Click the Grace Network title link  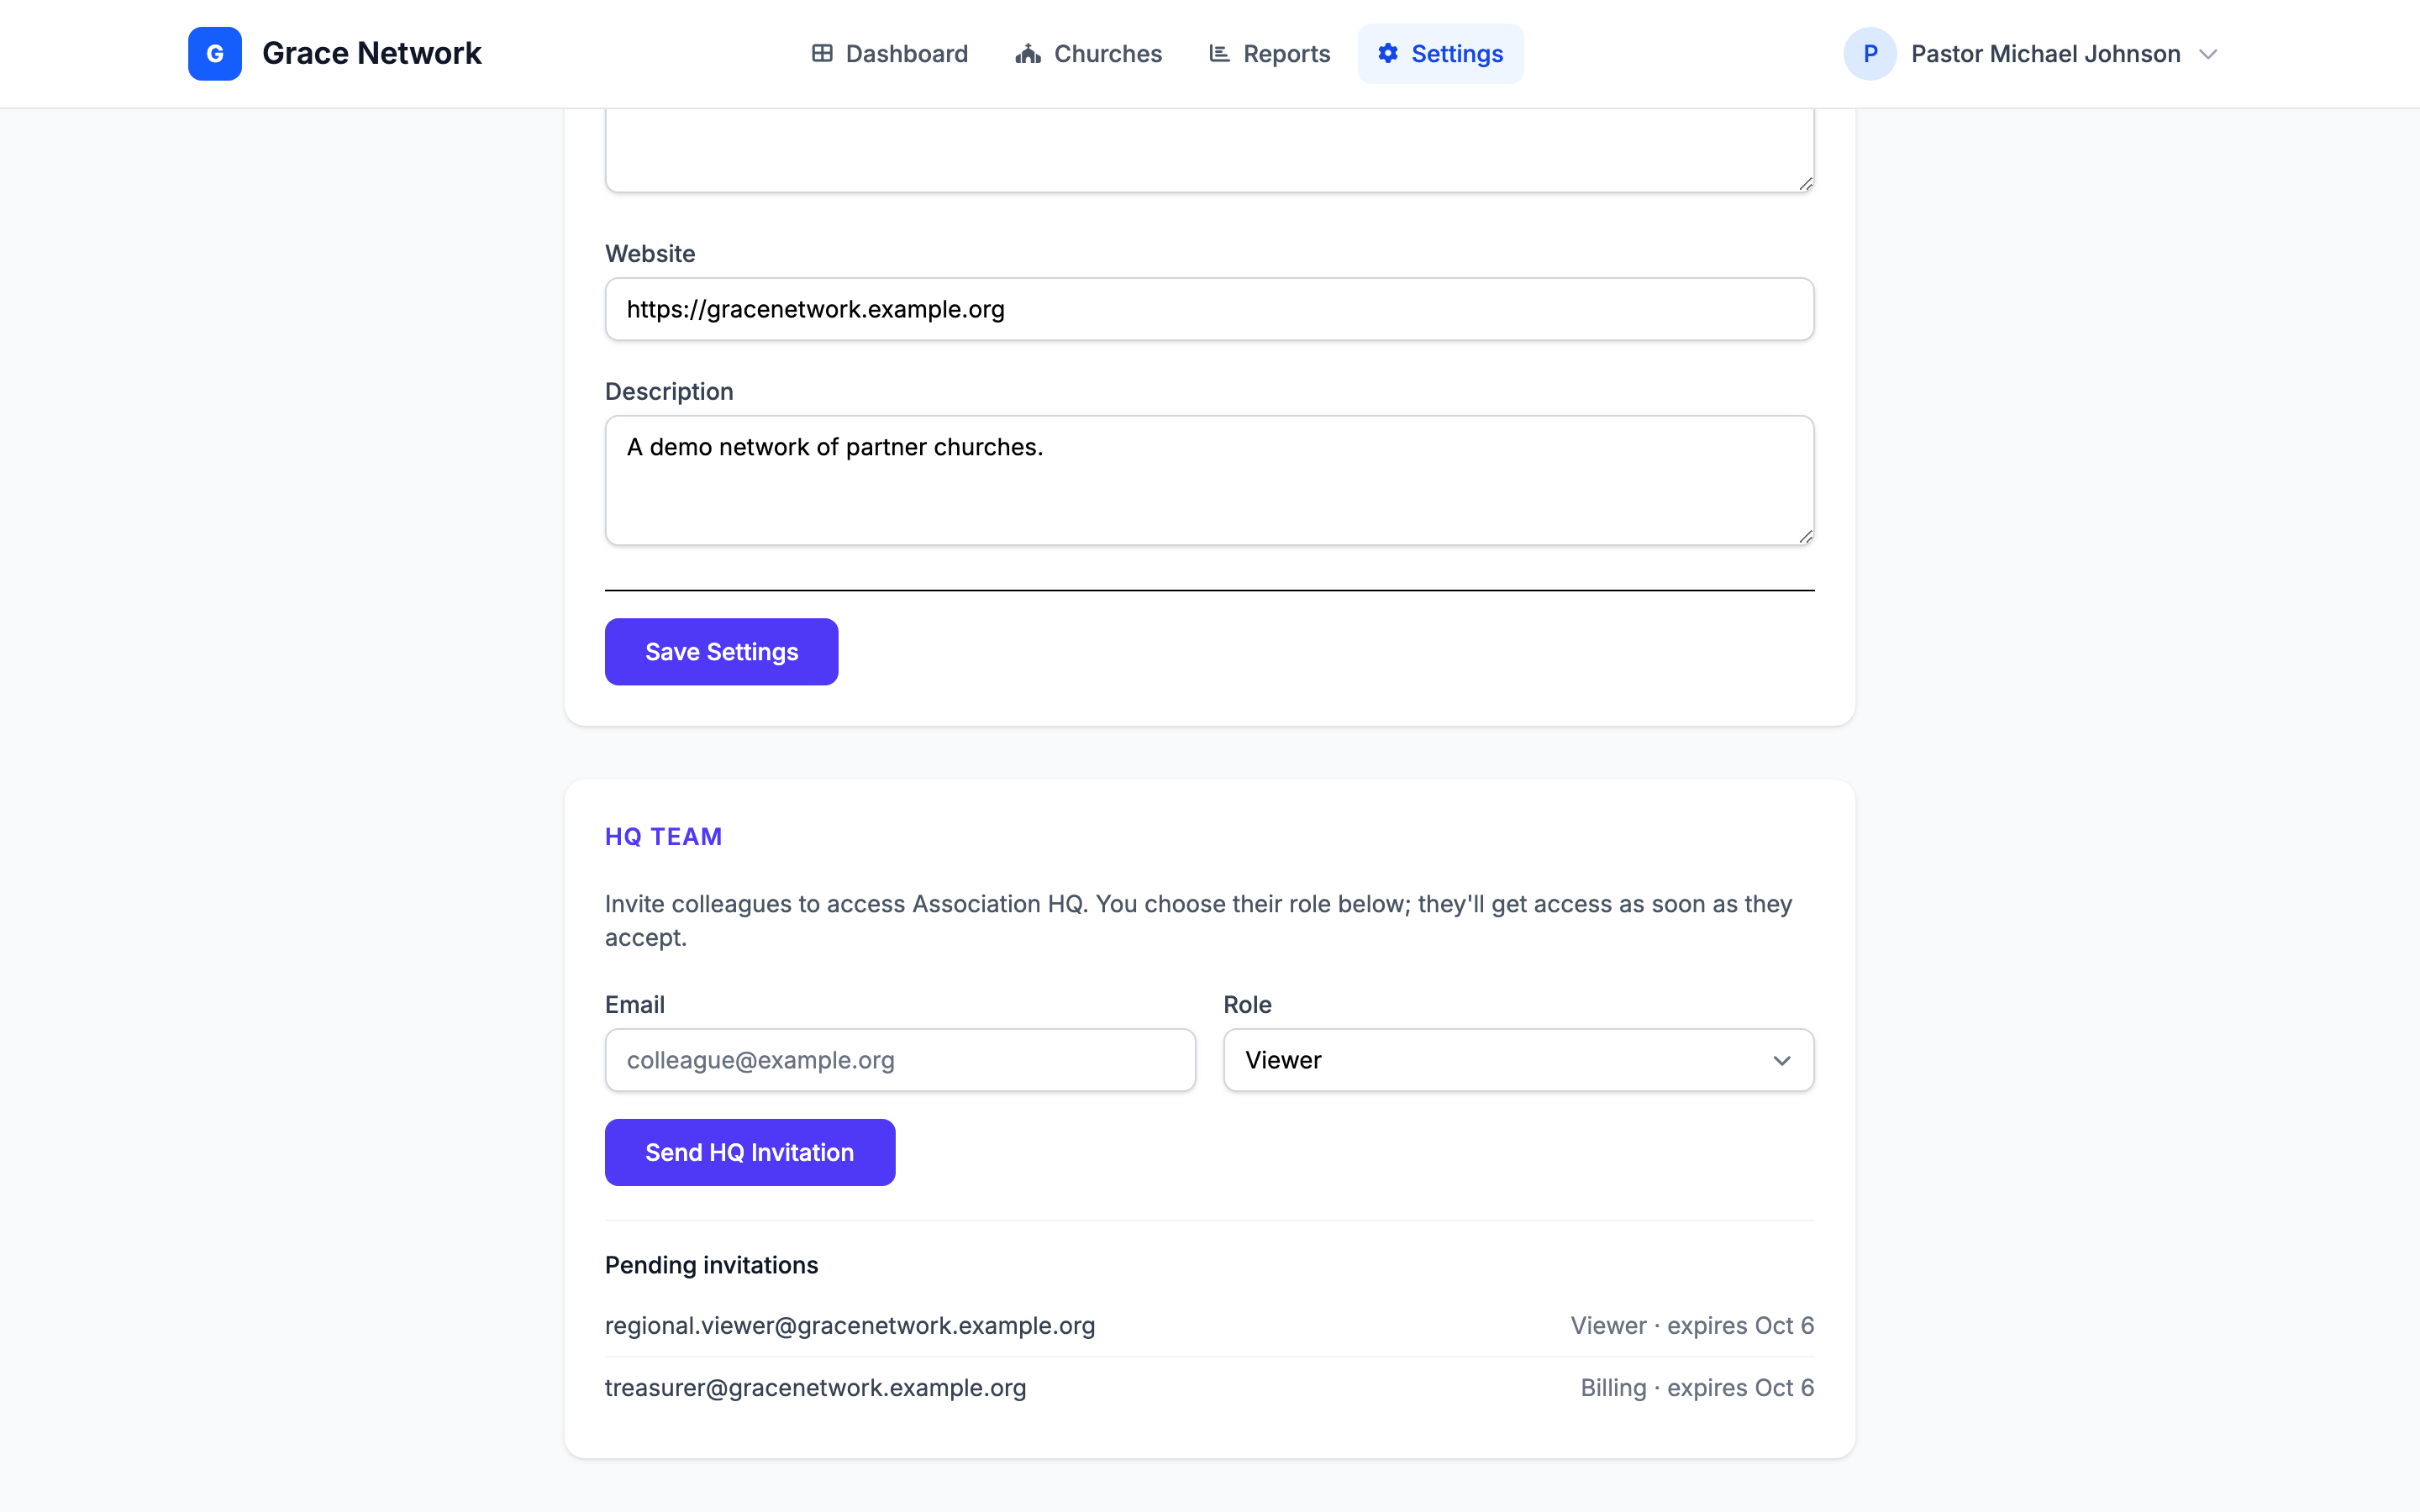(372, 54)
